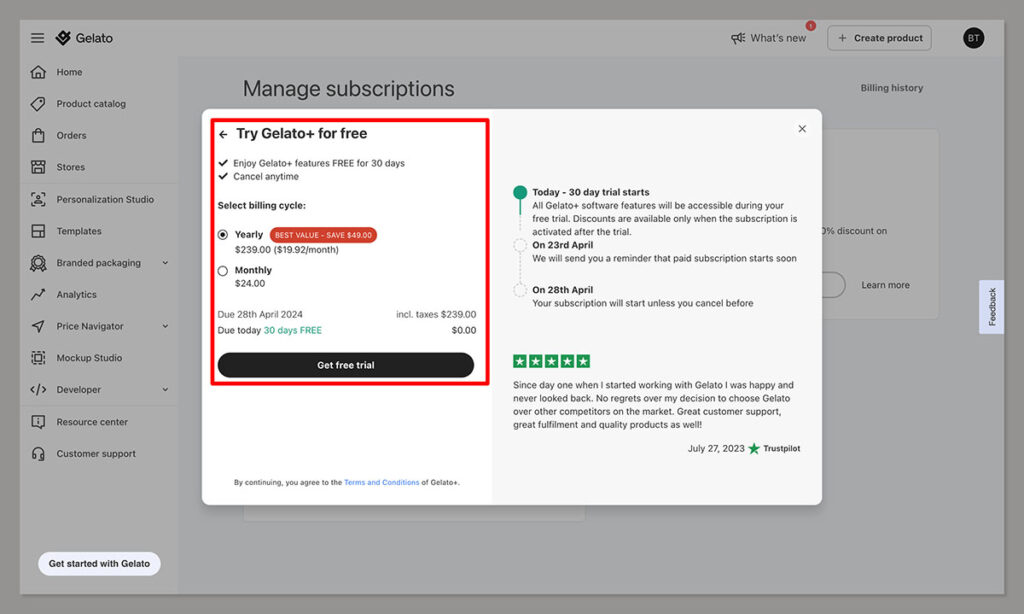This screenshot has height=614, width=1024.
Task: Click the Customer support headset icon
Action: click(x=38, y=453)
